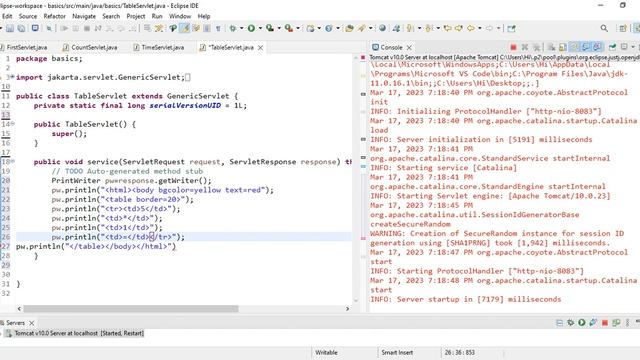
Task: Open the Debug launch button
Action: (x=232, y=28)
